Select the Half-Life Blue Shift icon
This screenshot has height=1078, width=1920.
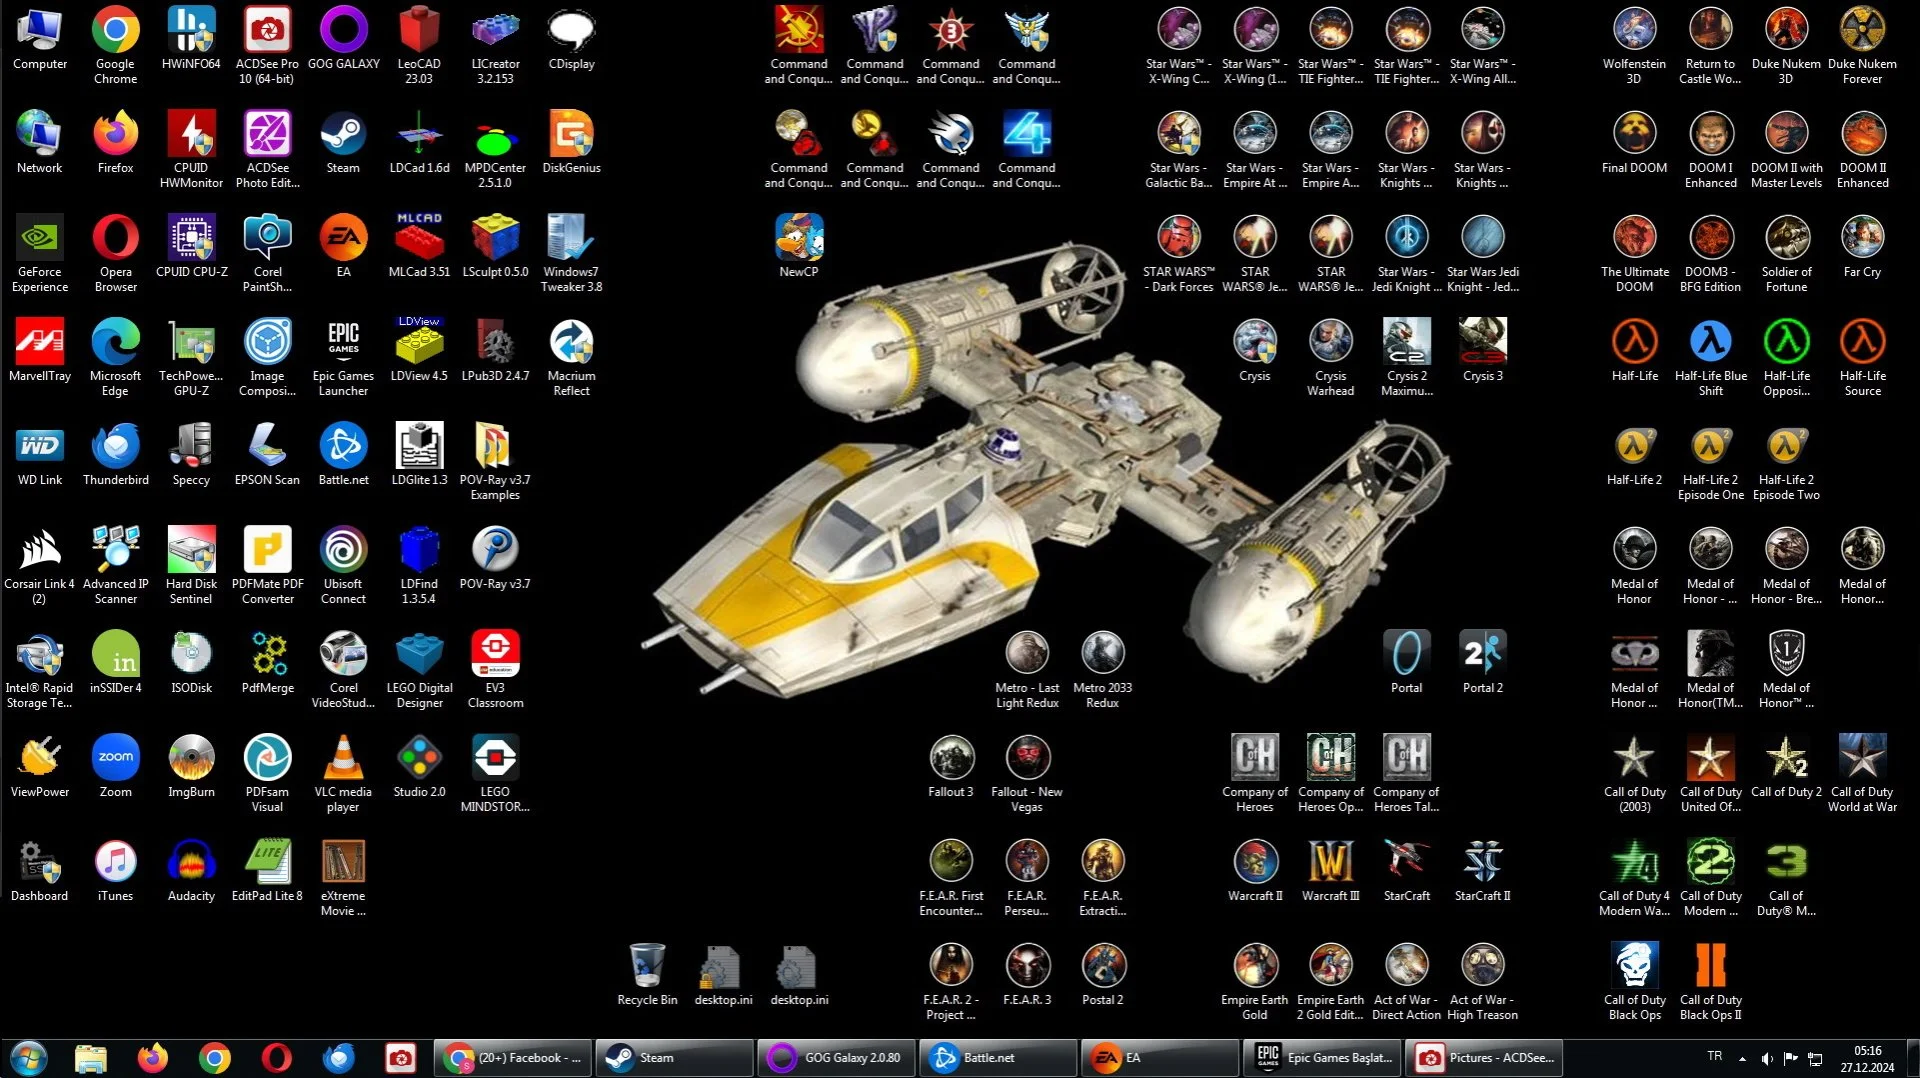[1711, 357]
